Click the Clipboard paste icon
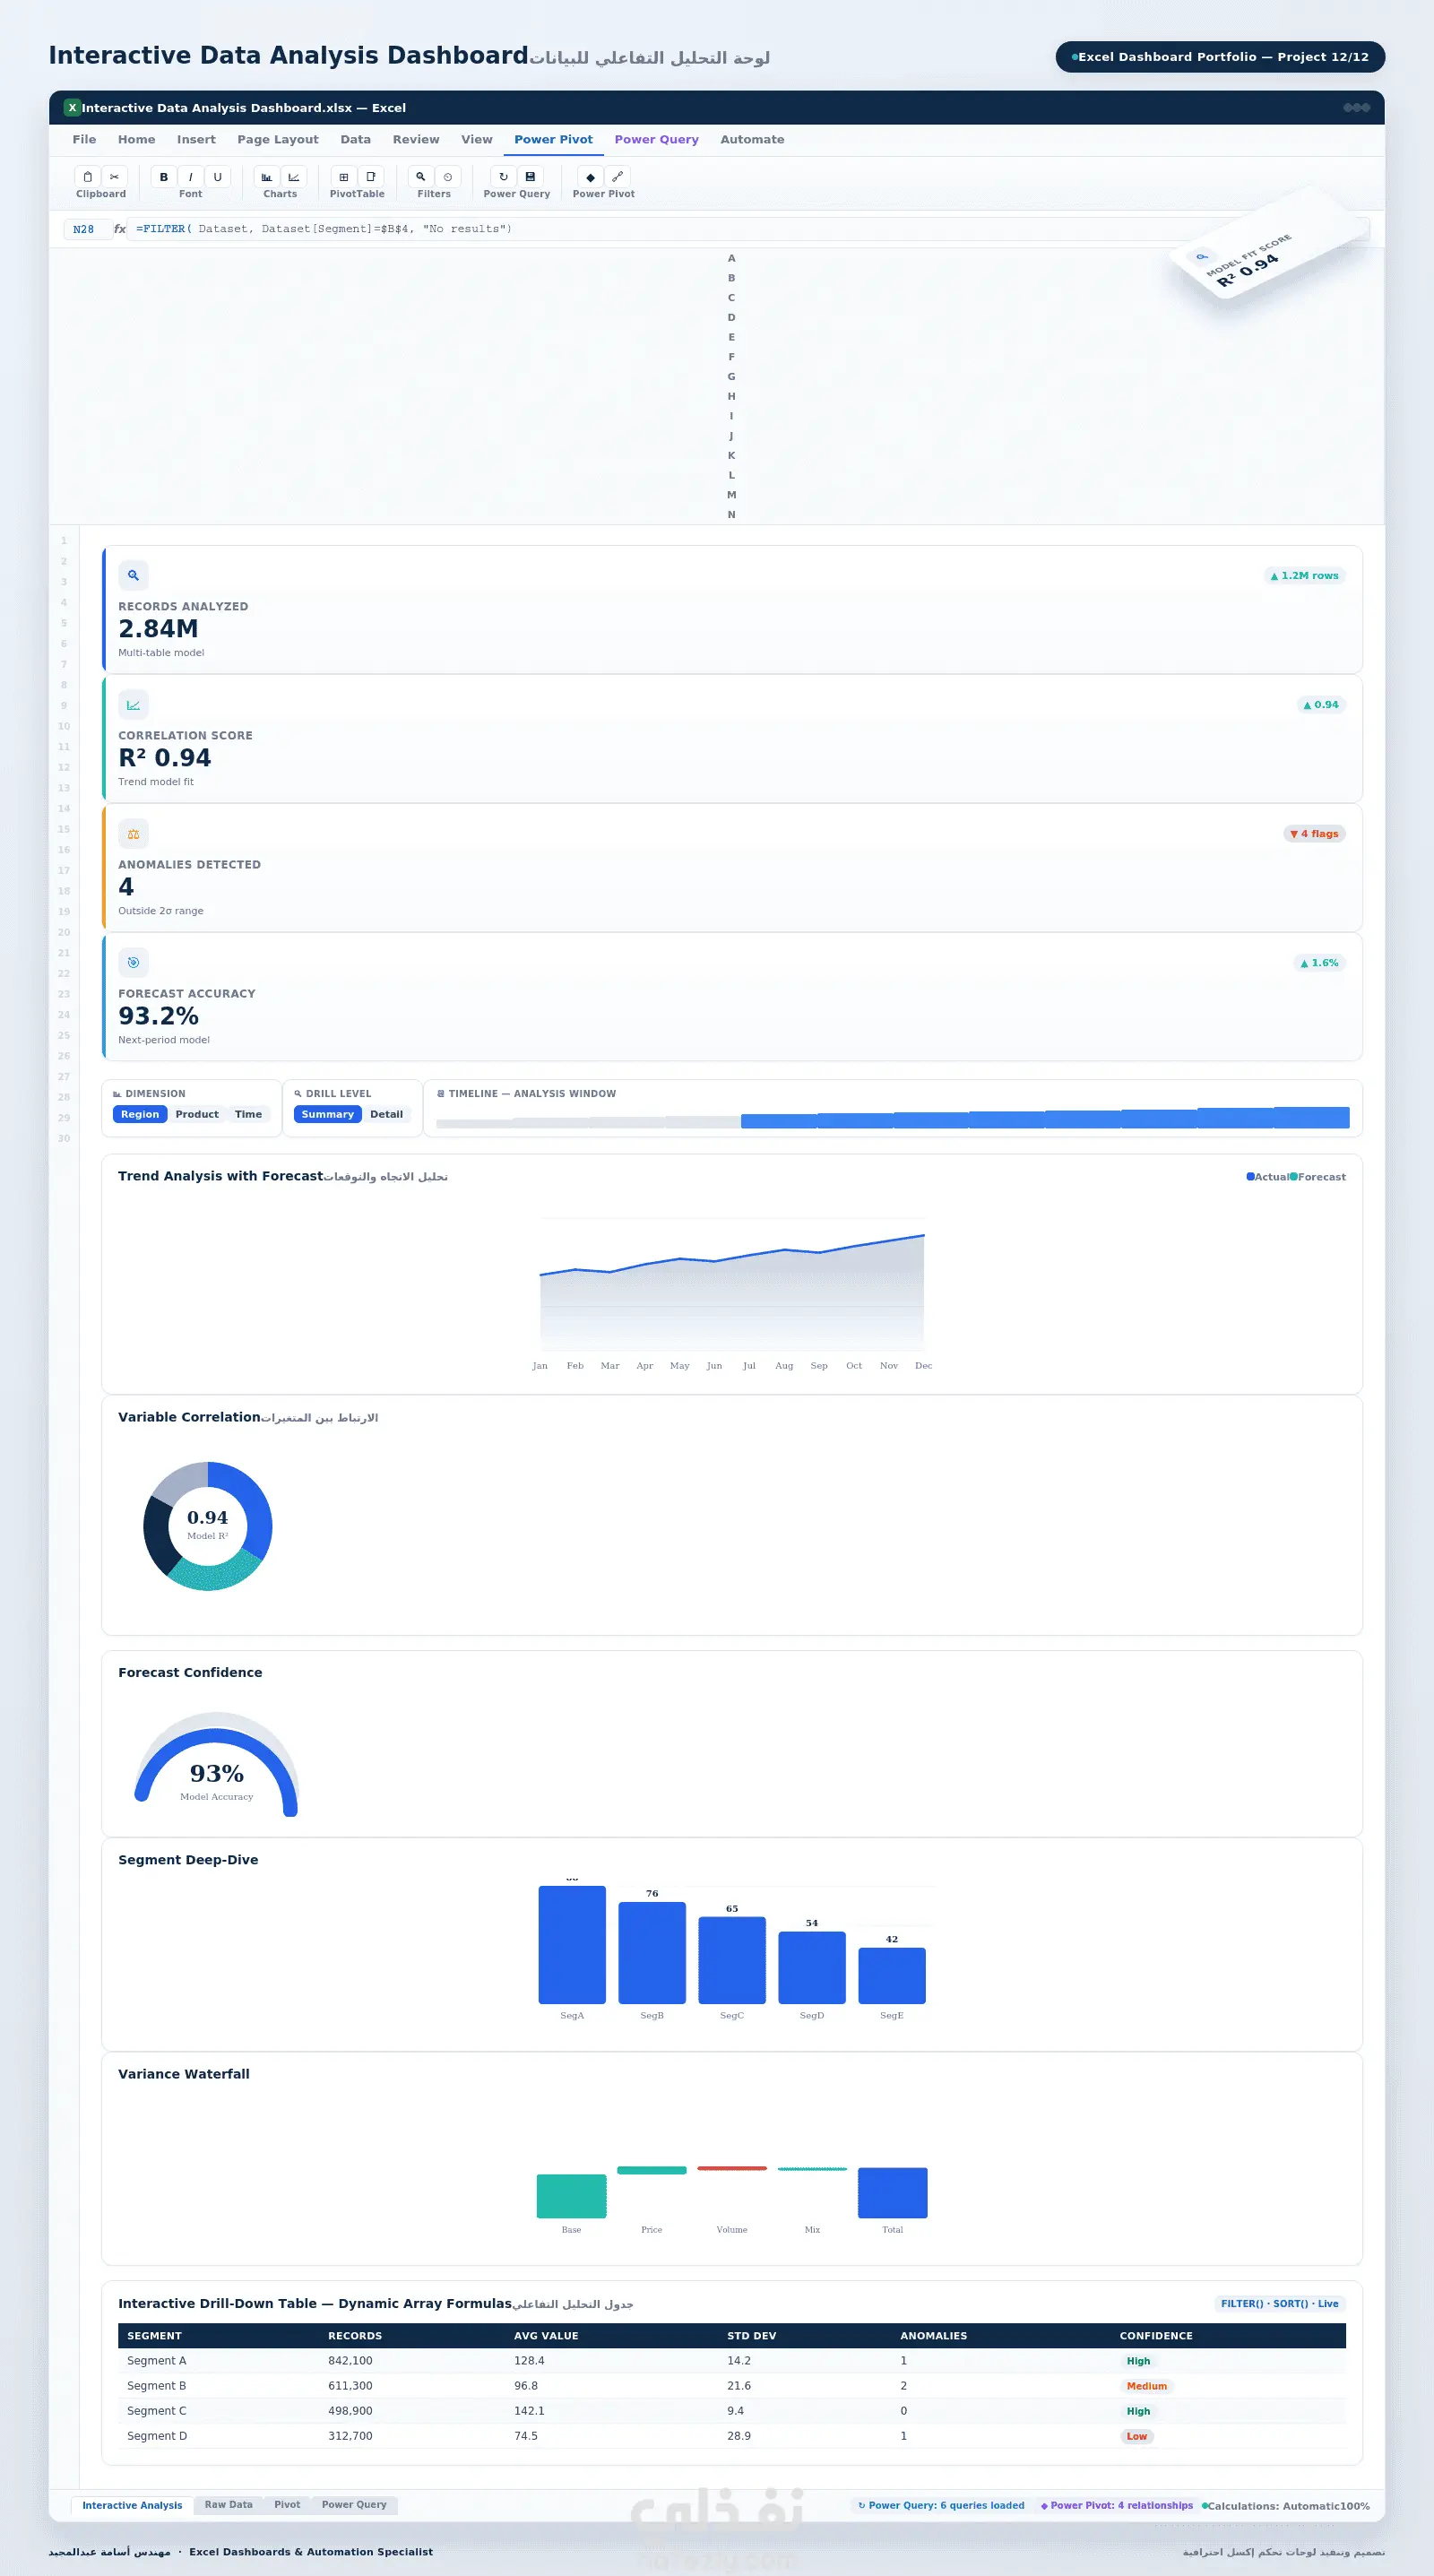1434x2576 pixels. click(x=88, y=177)
